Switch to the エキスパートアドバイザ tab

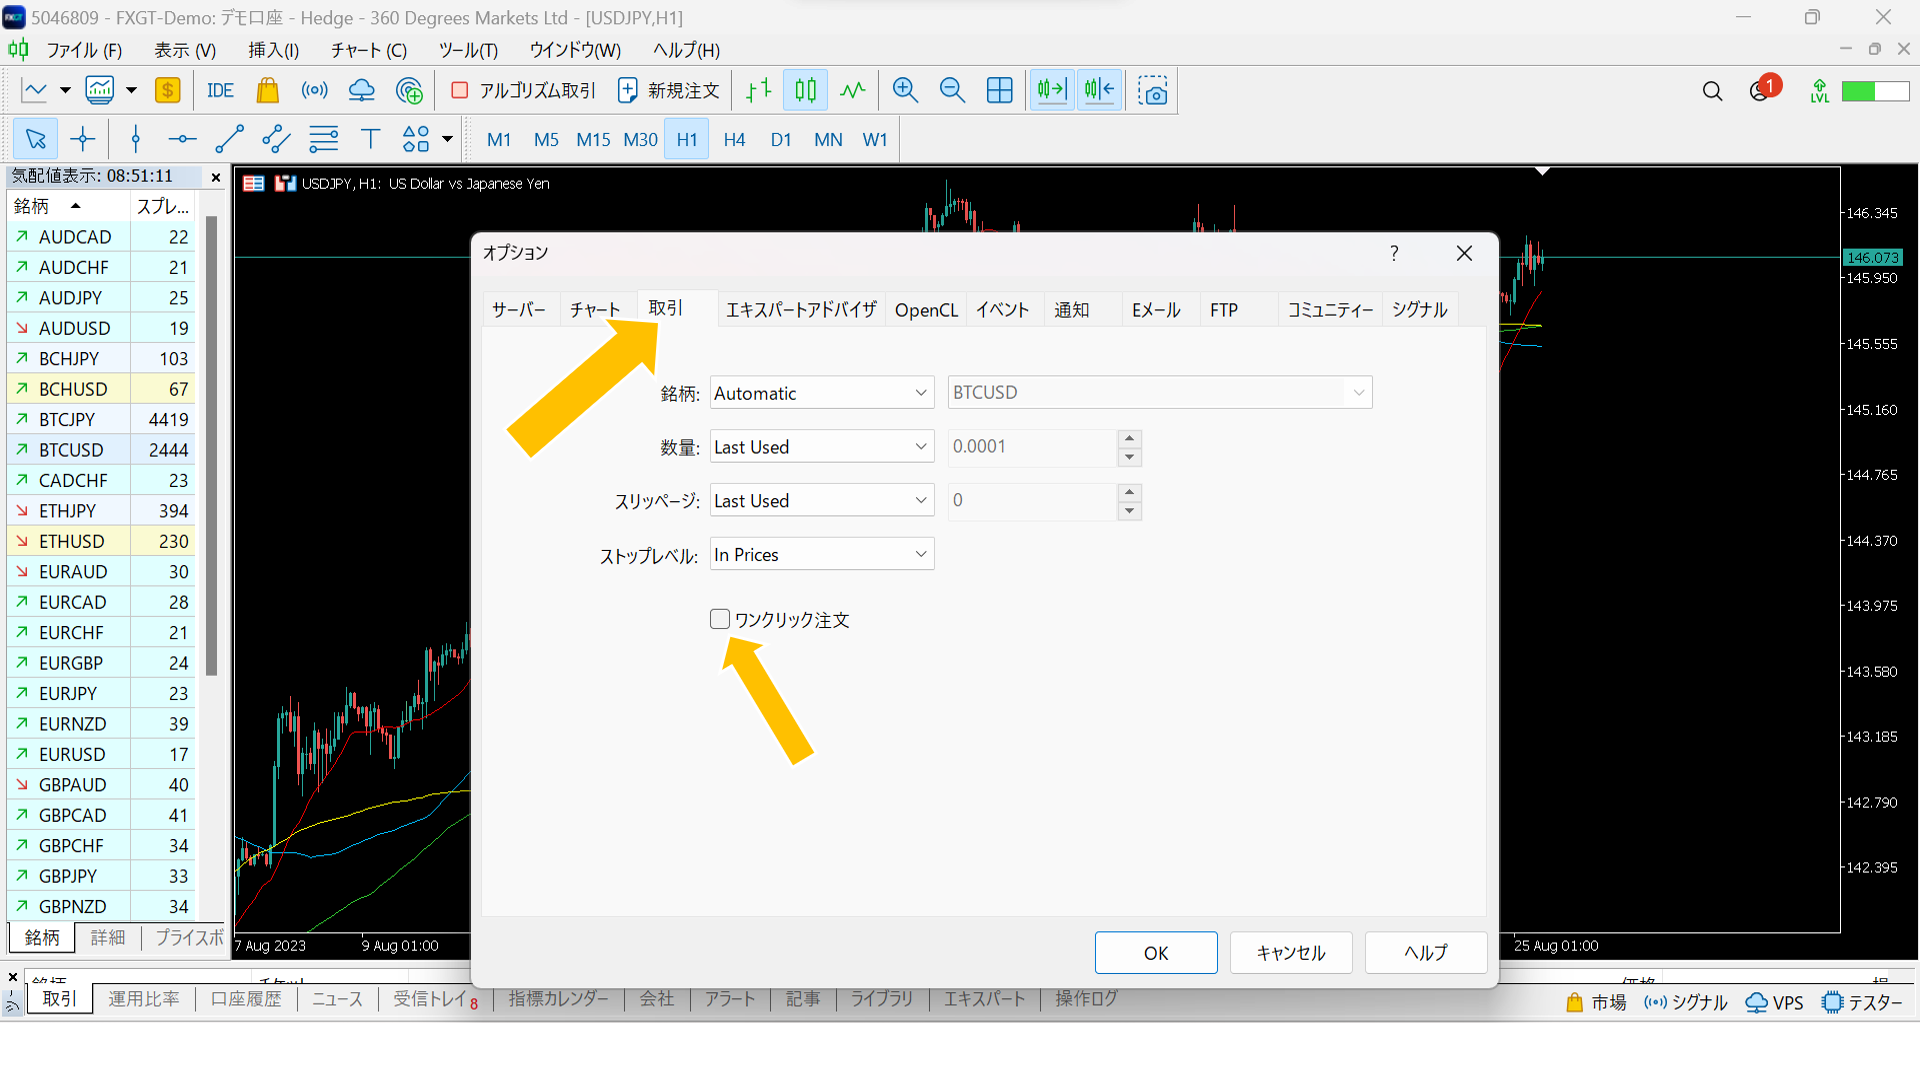(x=801, y=310)
